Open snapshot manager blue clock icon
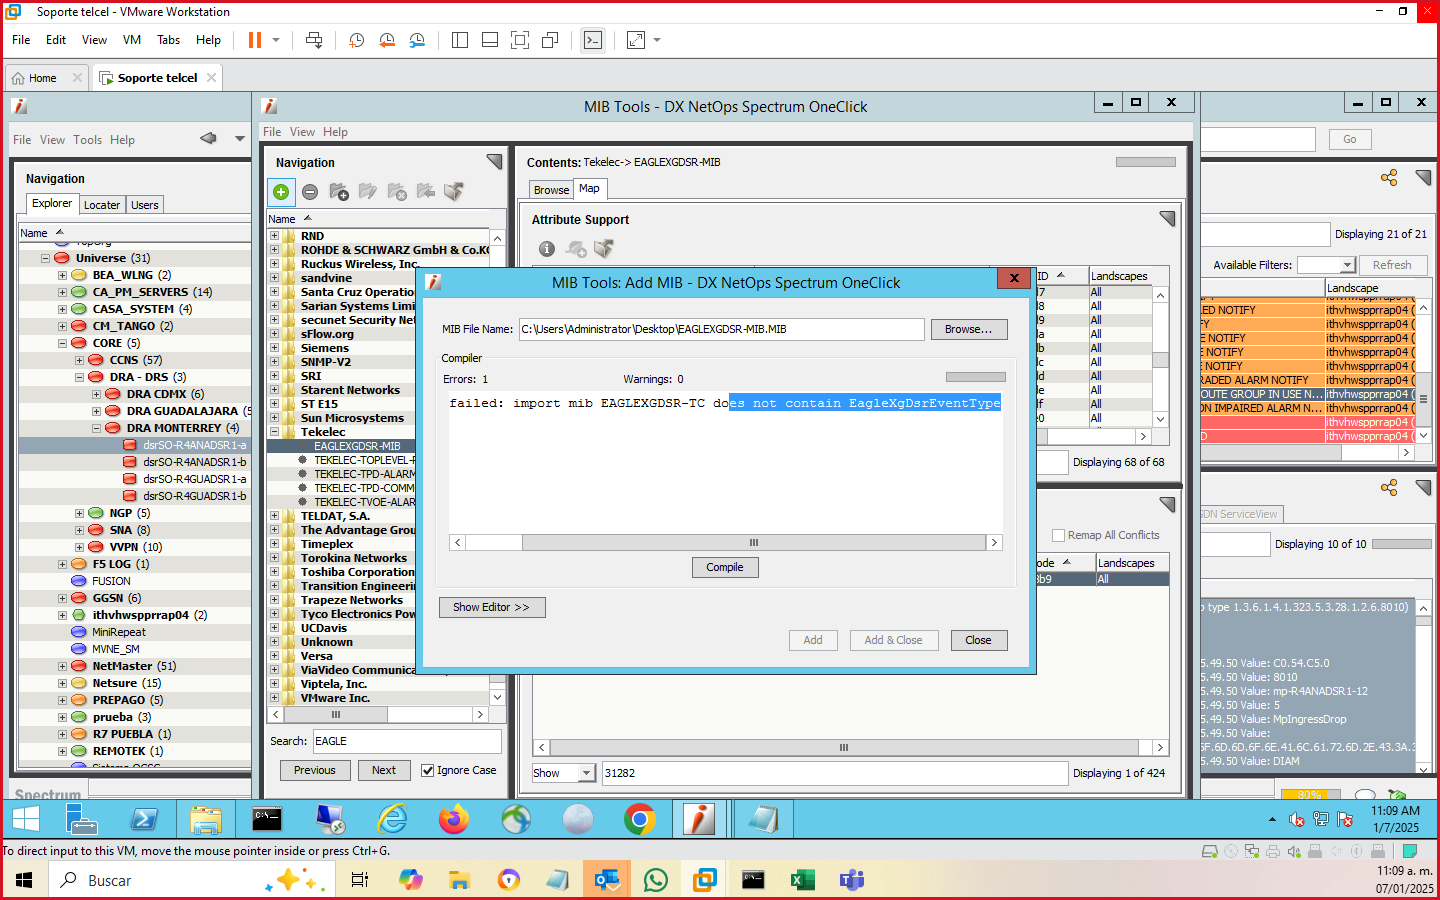Viewport: 1440px width, 900px height. click(x=417, y=40)
